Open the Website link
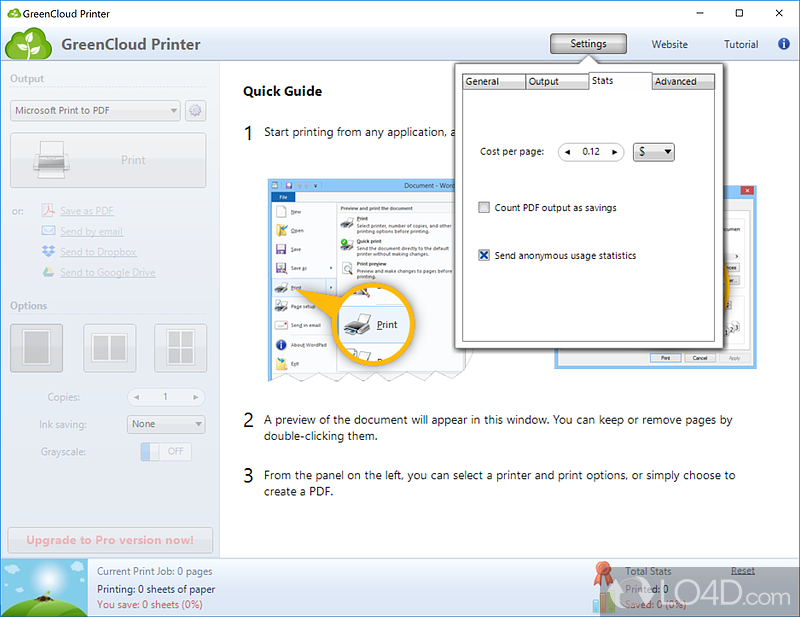The width and height of the screenshot is (800, 617). [x=669, y=44]
